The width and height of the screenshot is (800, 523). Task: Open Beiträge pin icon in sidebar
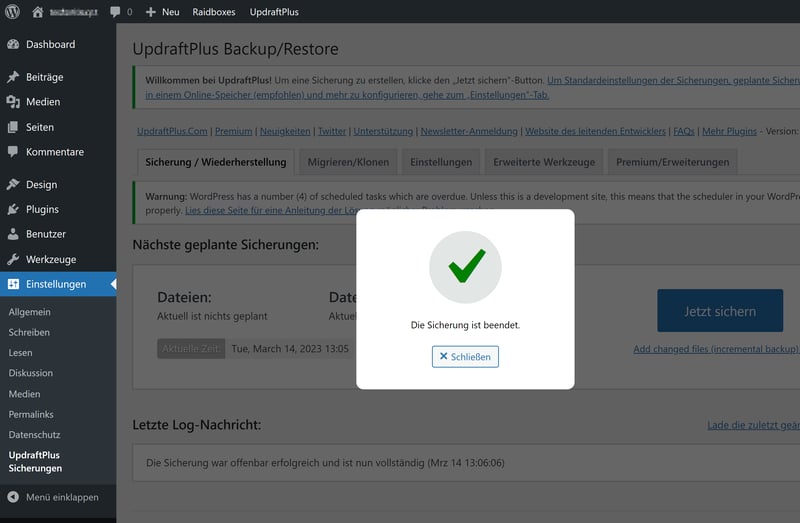pos(13,77)
